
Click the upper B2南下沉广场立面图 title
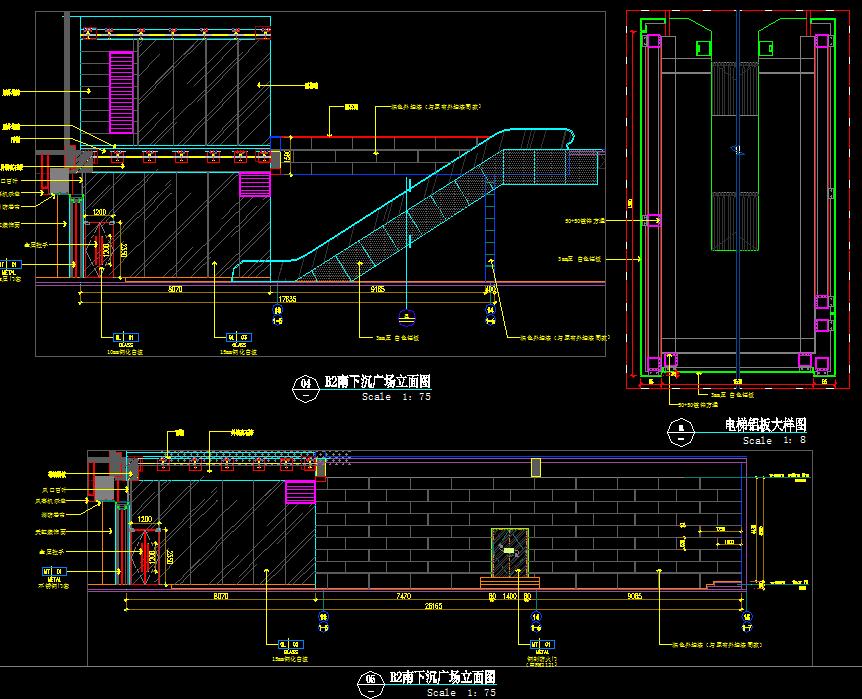click(377, 382)
